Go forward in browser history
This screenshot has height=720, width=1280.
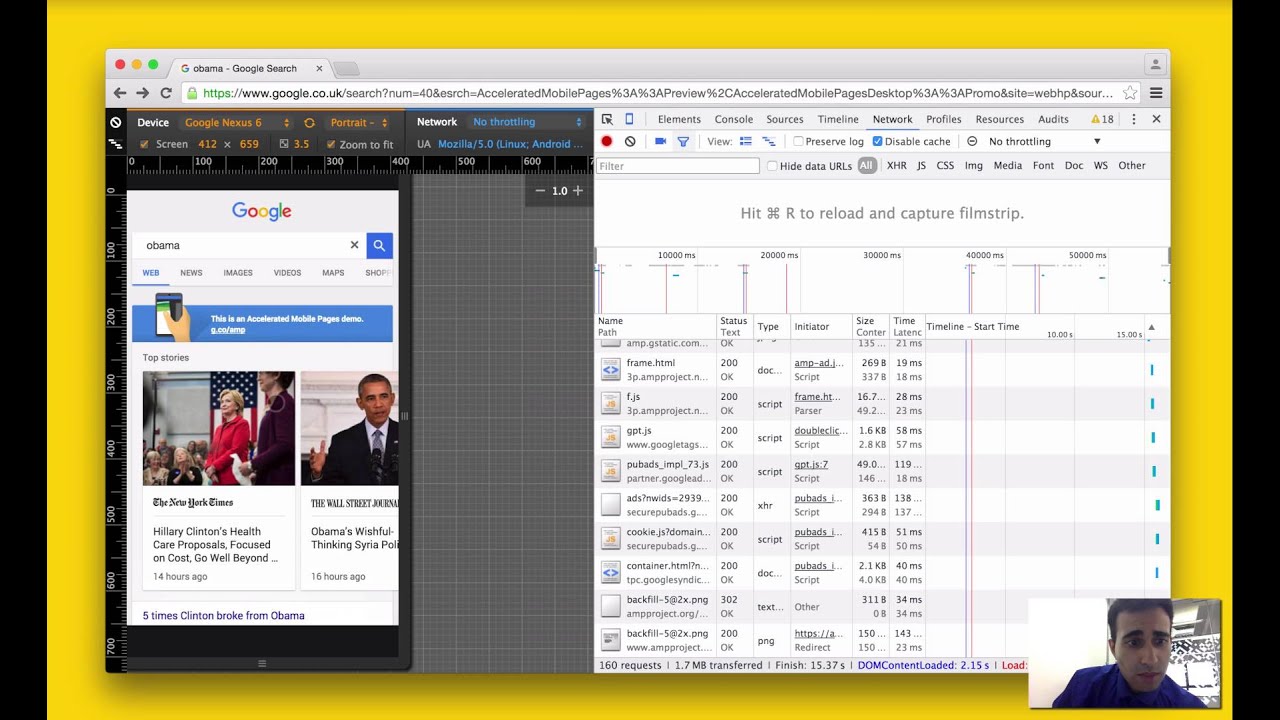click(143, 93)
